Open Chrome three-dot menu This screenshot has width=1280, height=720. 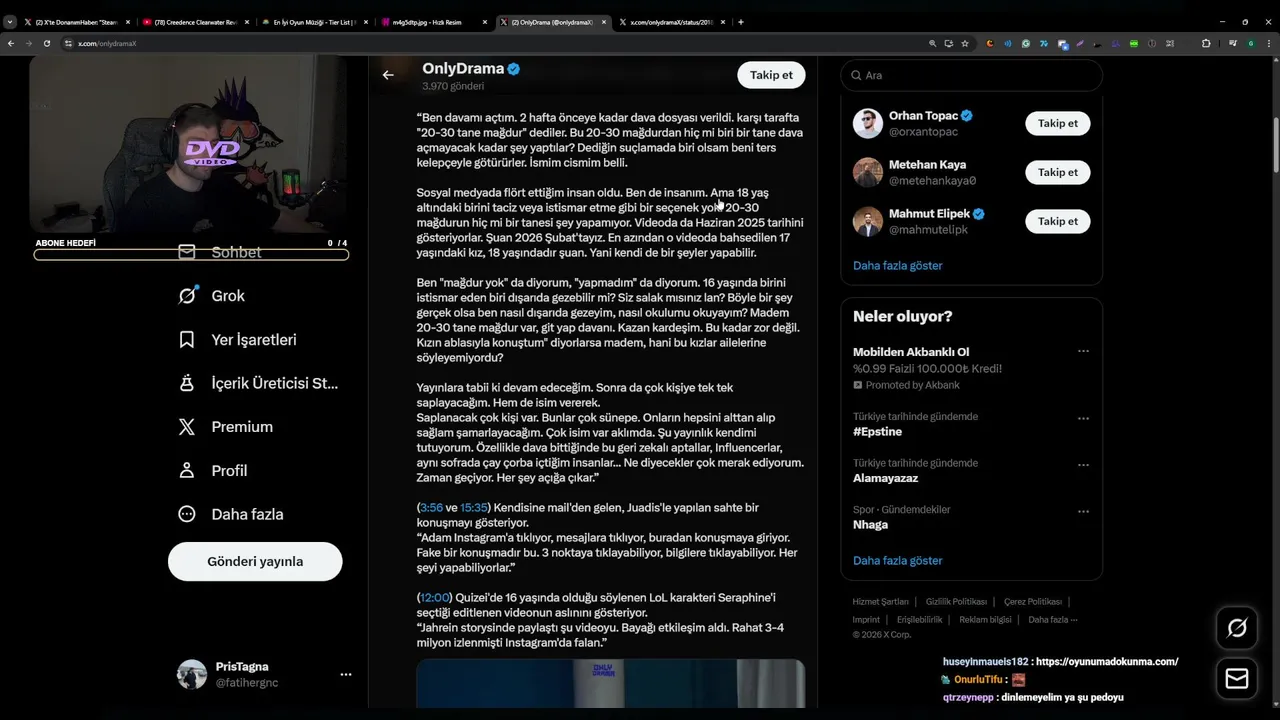coord(1269,43)
